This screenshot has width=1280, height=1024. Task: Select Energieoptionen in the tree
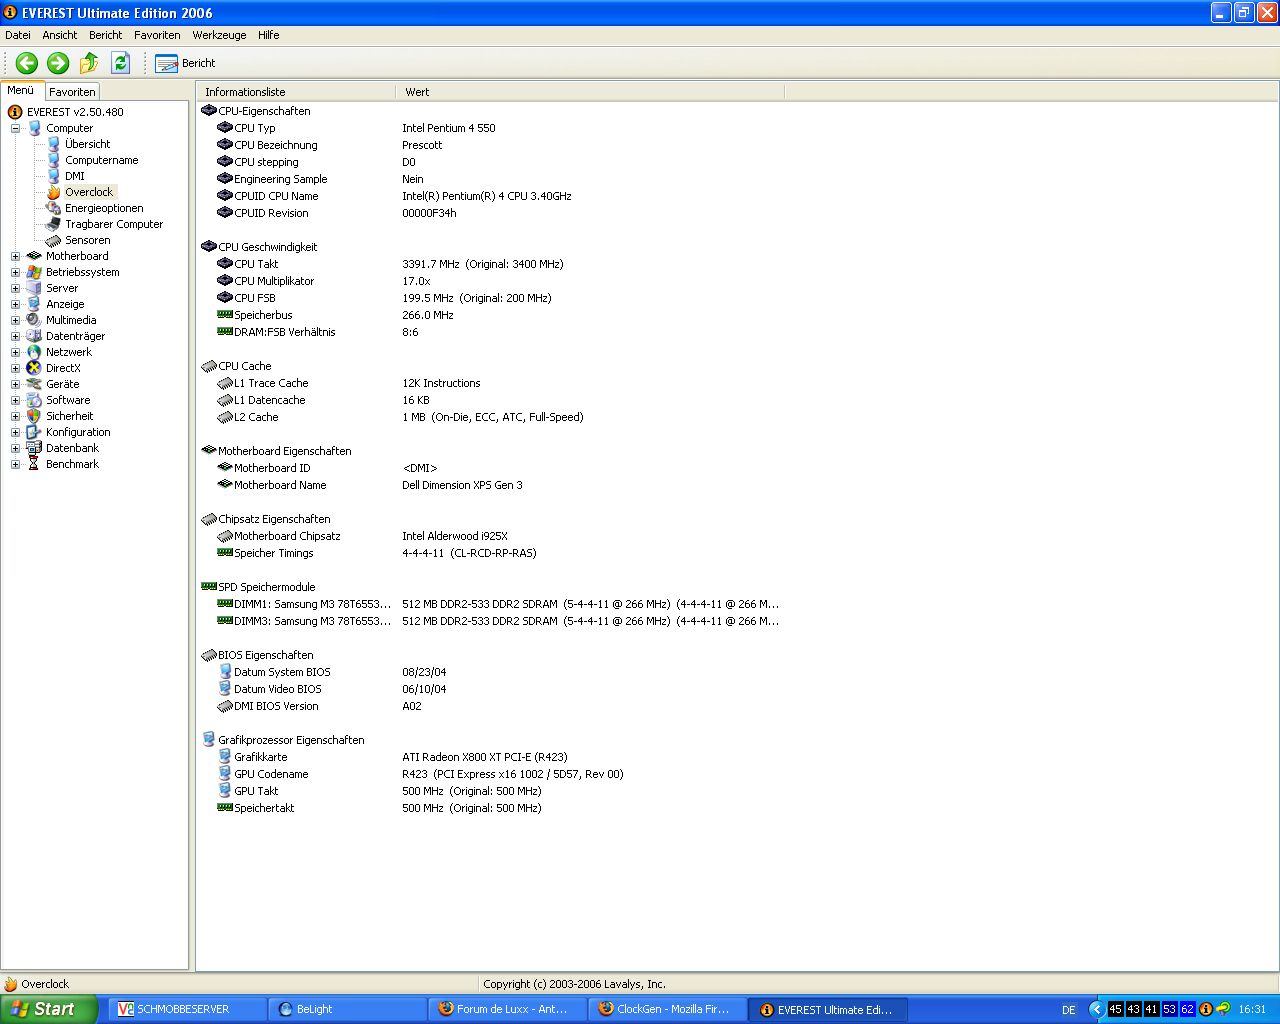coord(104,208)
